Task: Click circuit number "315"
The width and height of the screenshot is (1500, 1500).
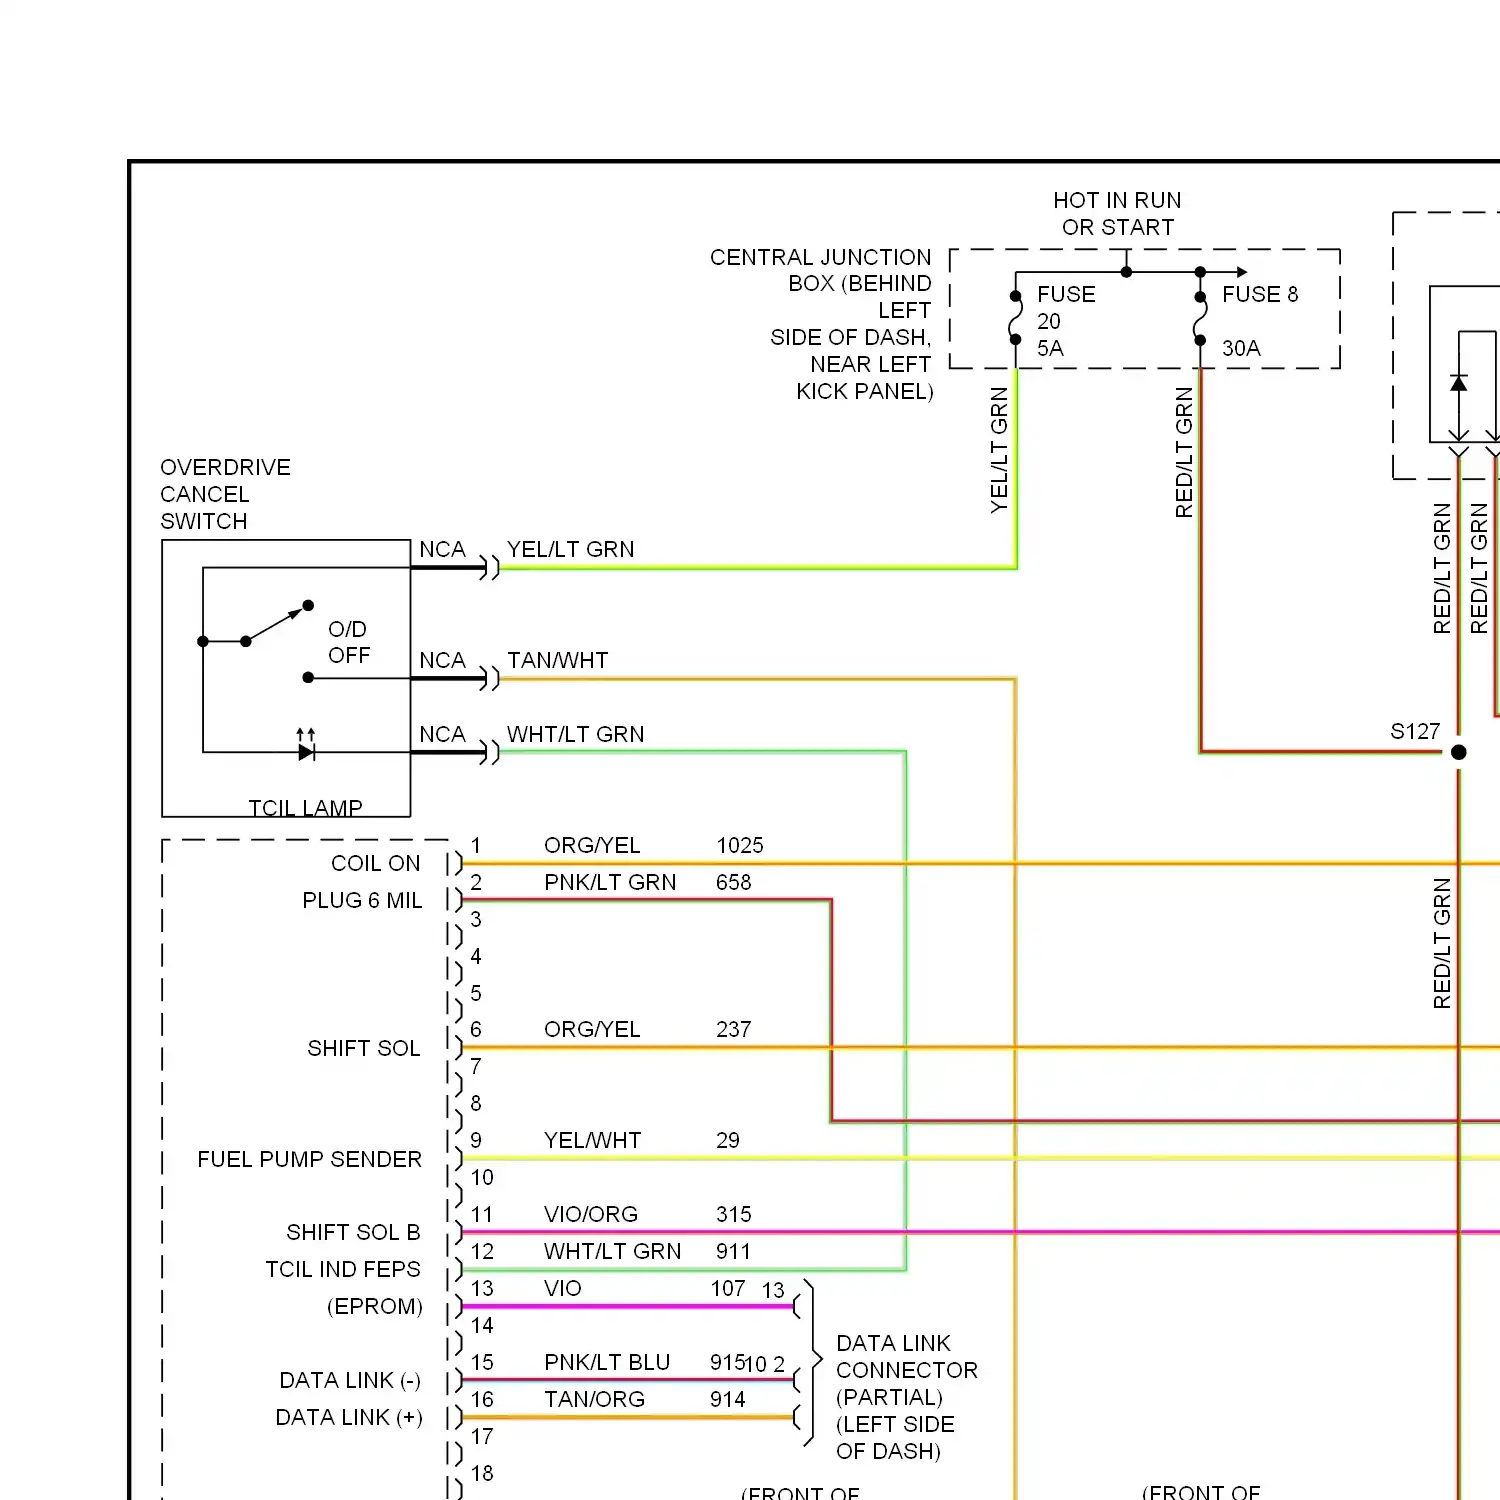Action: pyautogui.click(x=733, y=1214)
